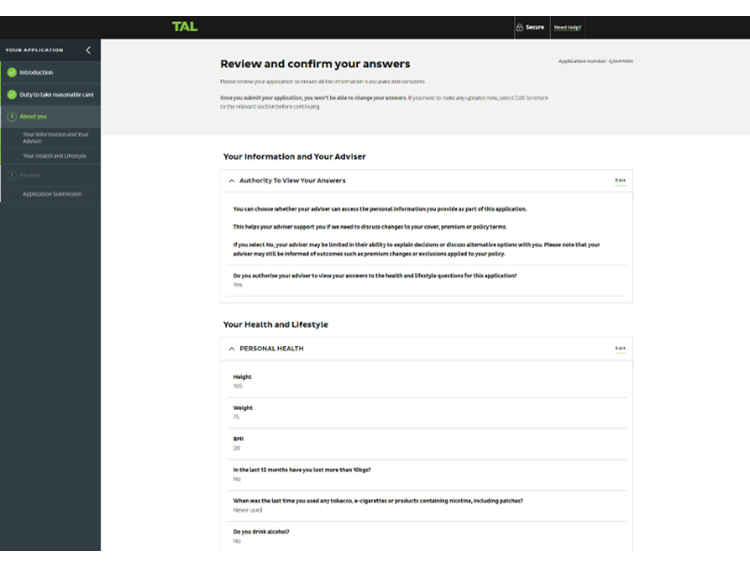Edit the Authority To View Your Answers section
The height and width of the screenshot is (568, 750).
click(x=620, y=180)
